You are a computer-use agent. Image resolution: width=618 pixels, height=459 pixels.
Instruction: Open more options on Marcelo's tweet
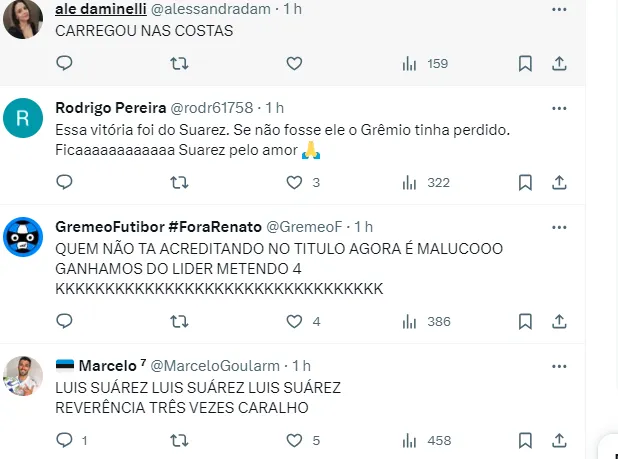(x=560, y=366)
